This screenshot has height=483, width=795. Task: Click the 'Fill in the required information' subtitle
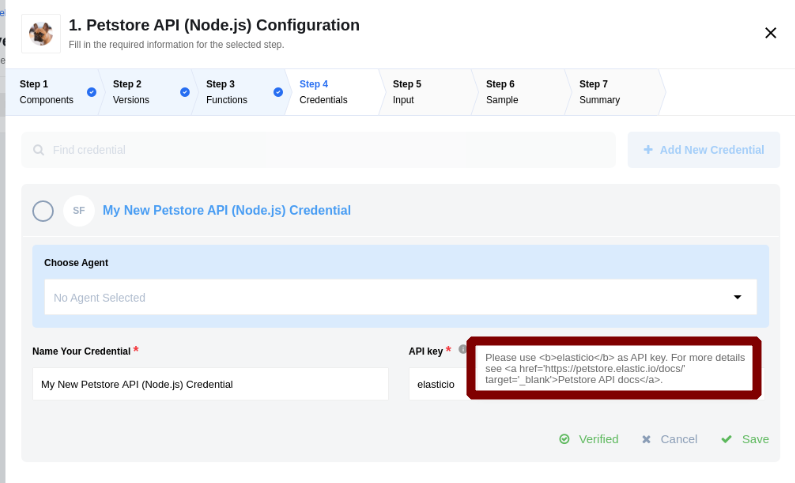[176, 45]
